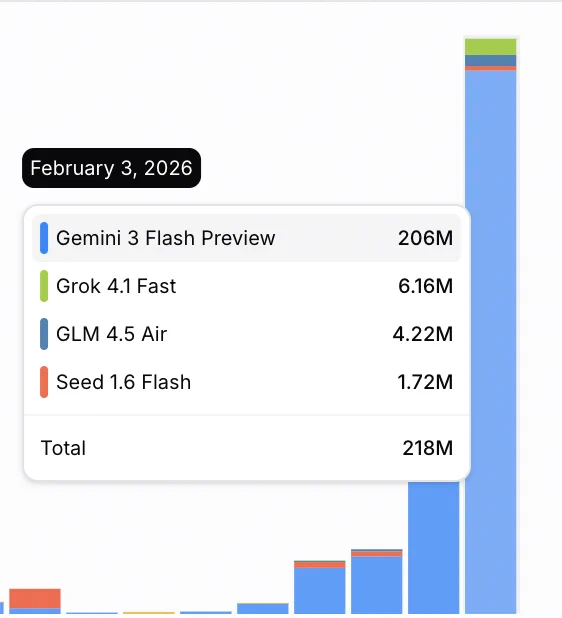The image size is (562, 618).
Task: Click the 4.22M value in tooltip
Action: [422, 334]
